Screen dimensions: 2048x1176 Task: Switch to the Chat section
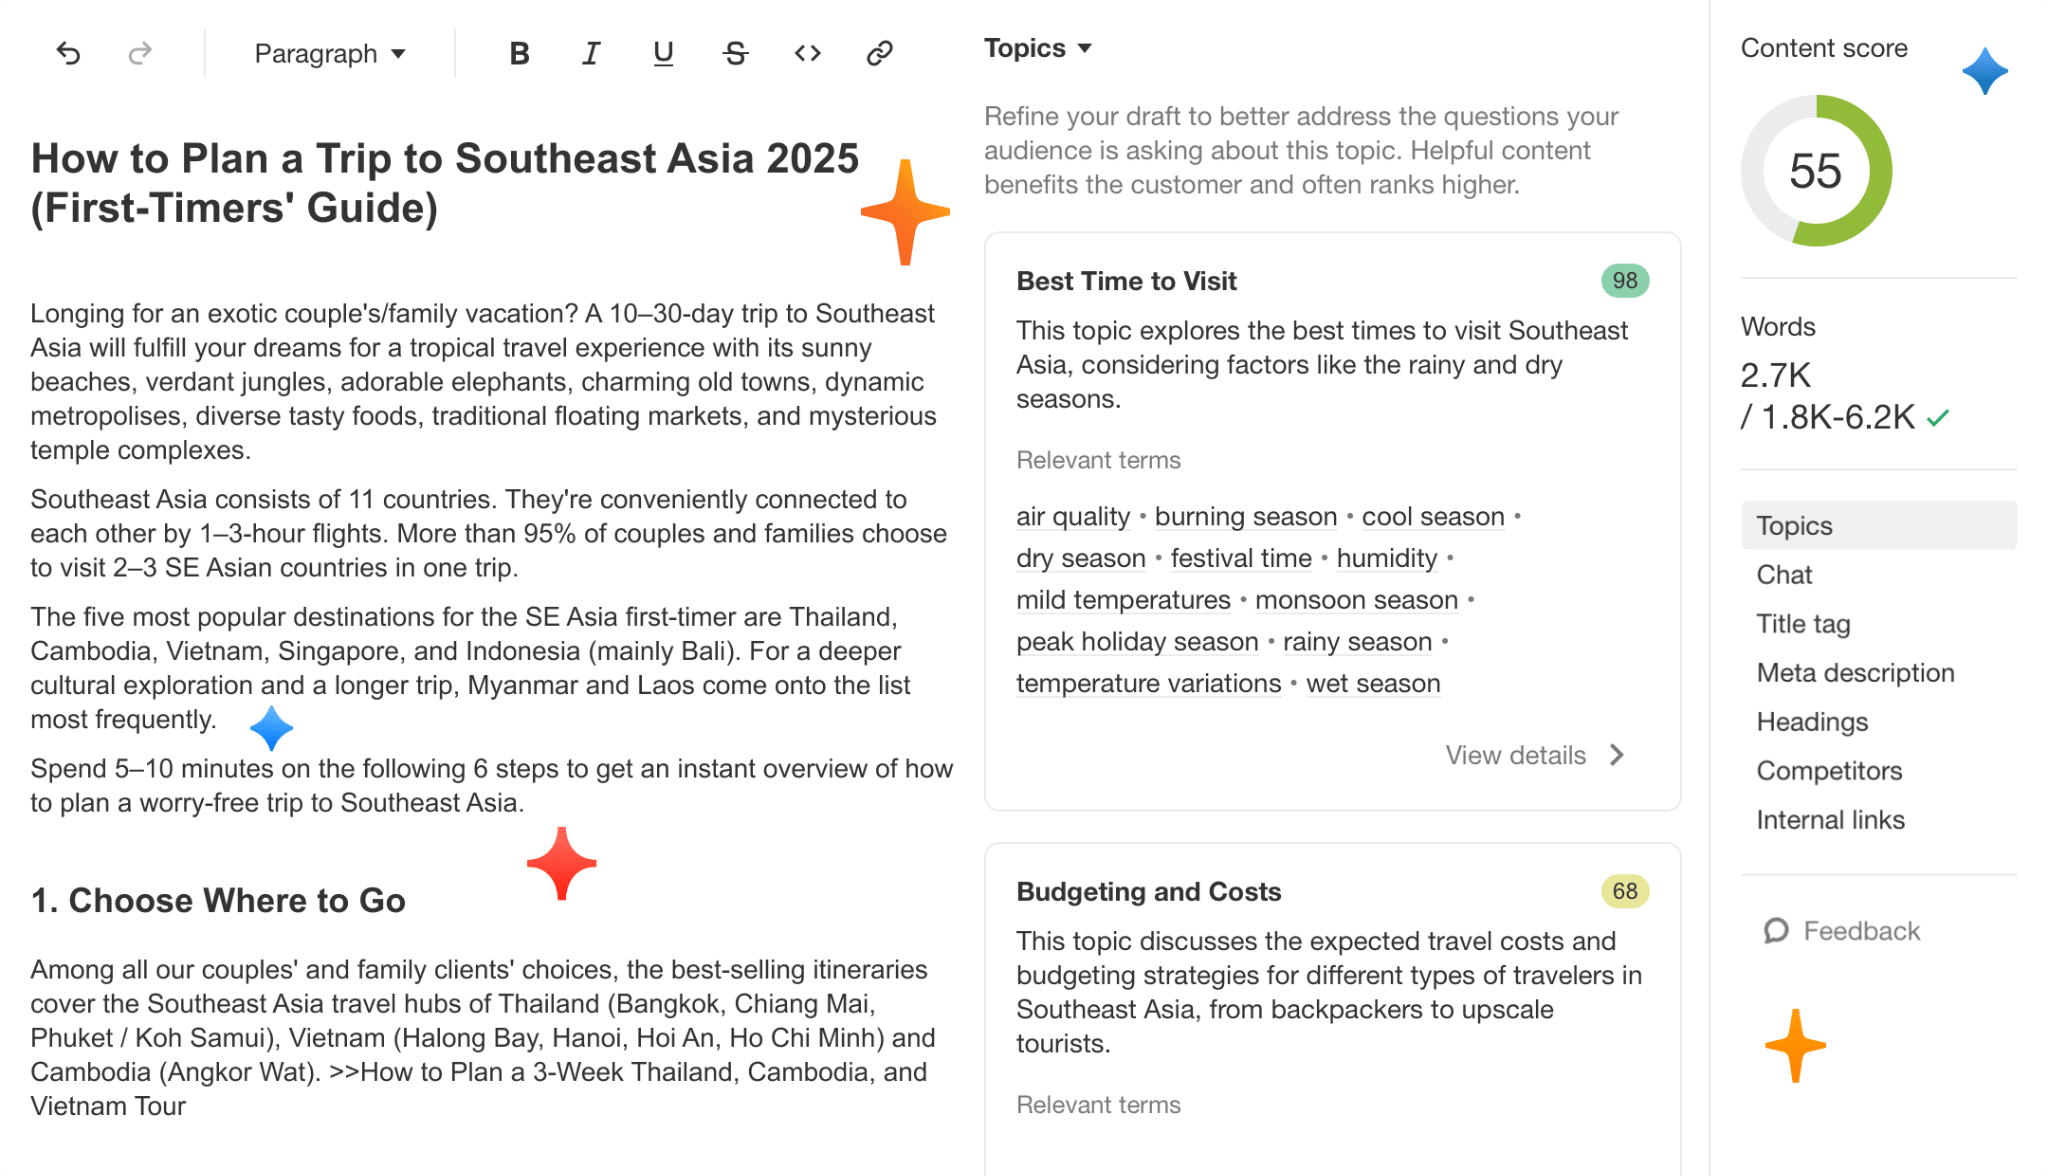tap(1783, 574)
